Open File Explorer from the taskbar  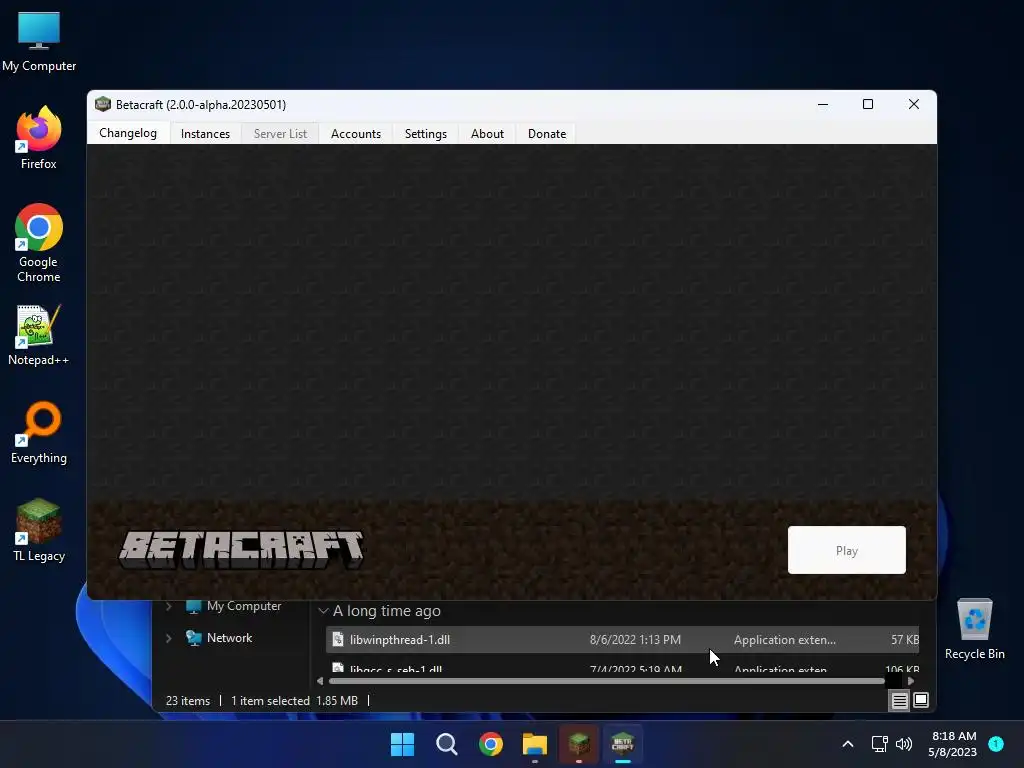click(x=535, y=744)
